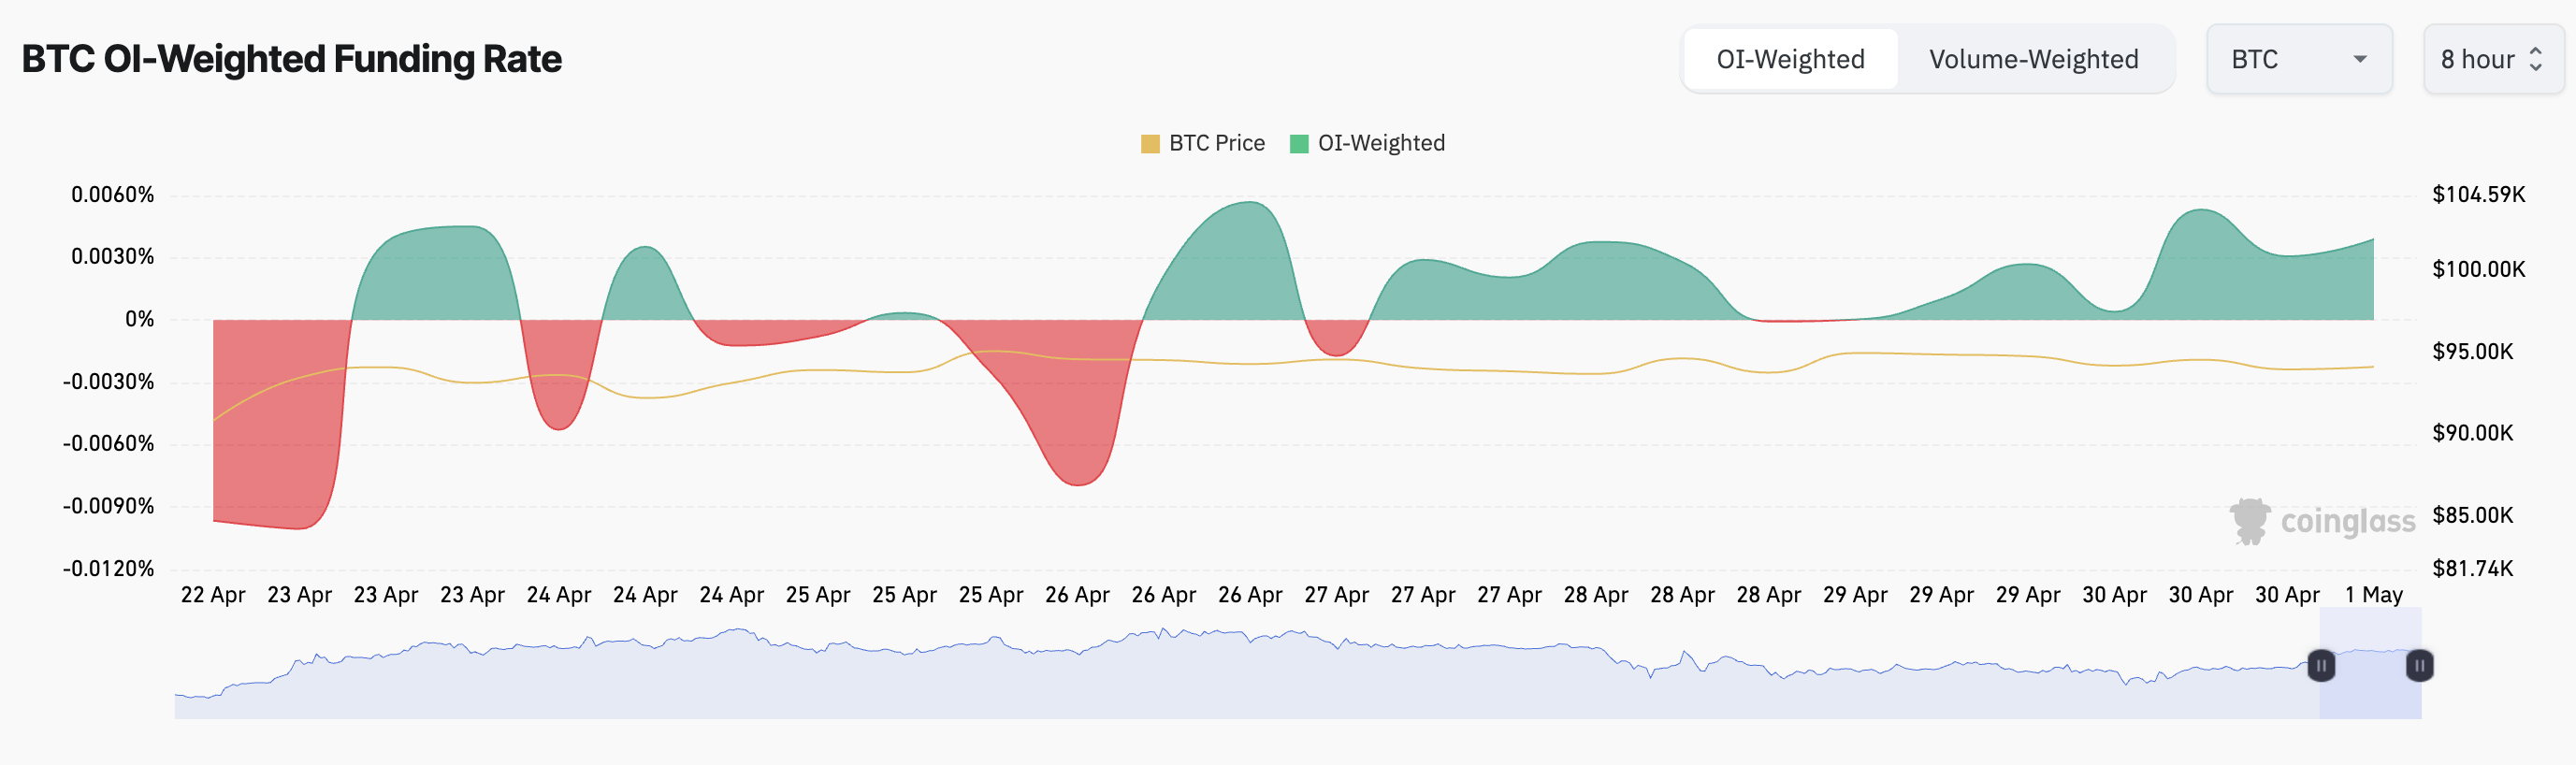Select the right navigator range handle

pyautogui.click(x=2419, y=664)
